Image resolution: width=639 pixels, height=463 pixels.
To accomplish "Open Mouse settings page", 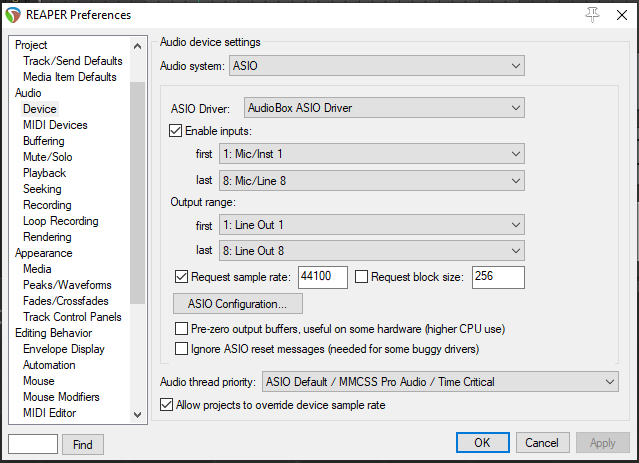I will pyautogui.click(x=39, y=381).
